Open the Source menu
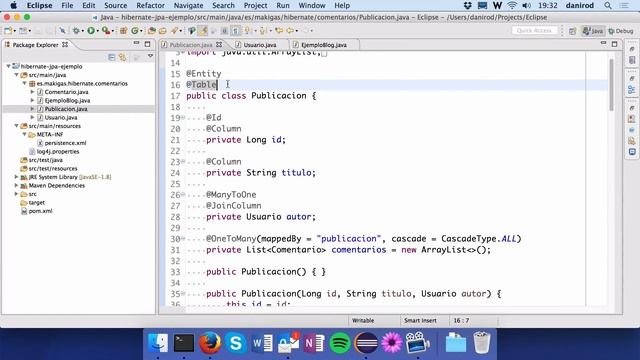 pos(116,6)
